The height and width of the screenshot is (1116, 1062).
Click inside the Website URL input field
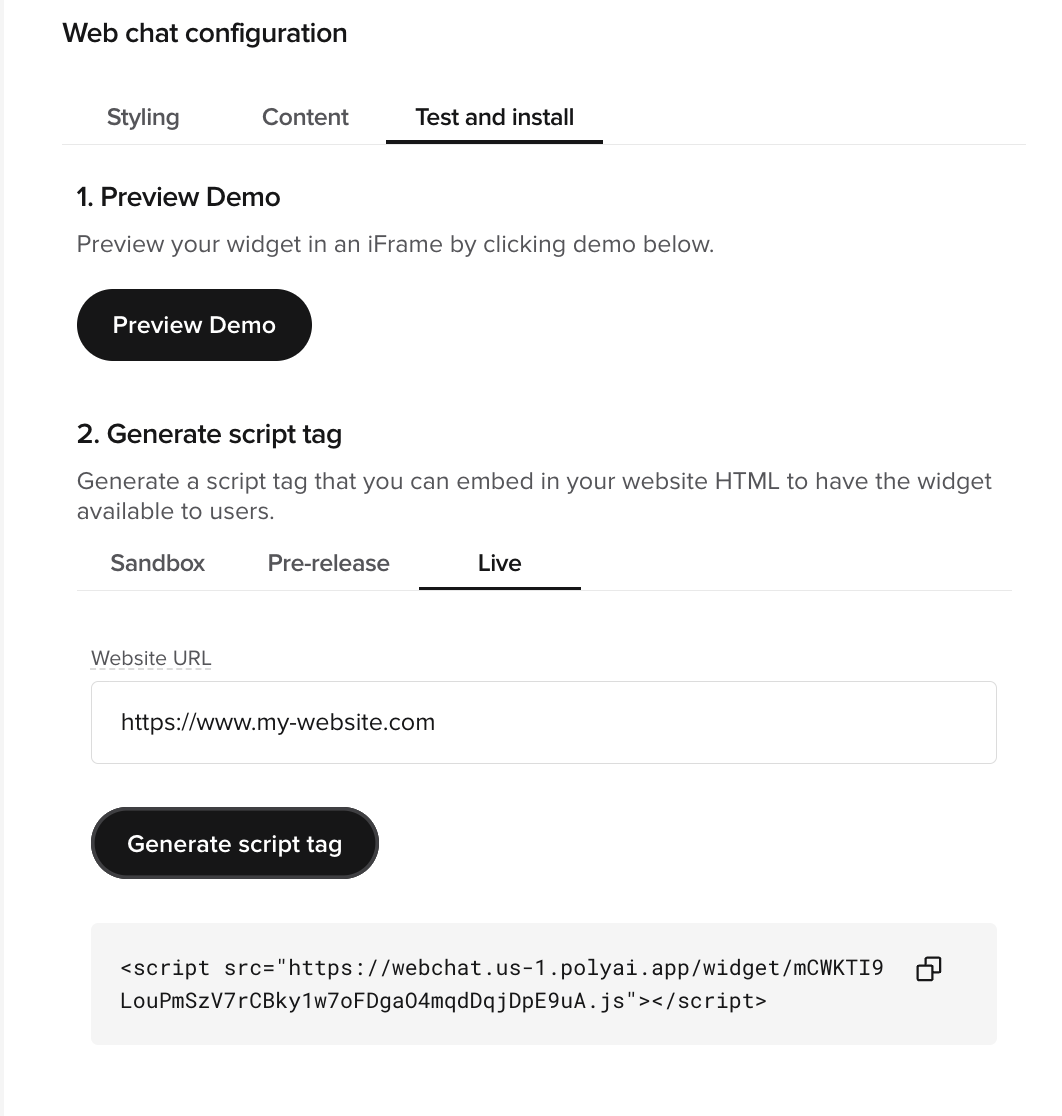(x=544, y=722)
